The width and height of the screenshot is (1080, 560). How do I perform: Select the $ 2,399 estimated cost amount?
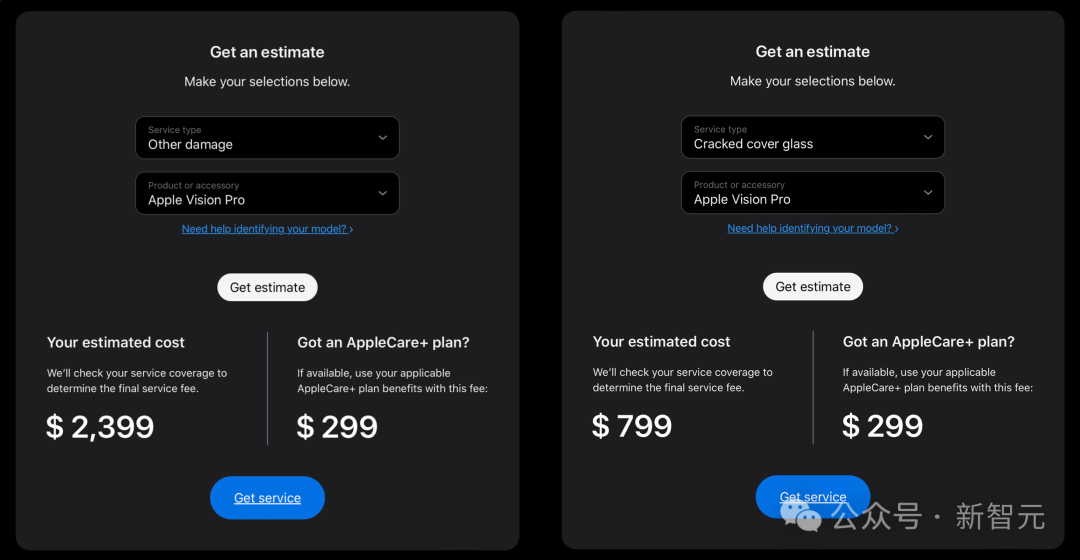pos(100,427)
